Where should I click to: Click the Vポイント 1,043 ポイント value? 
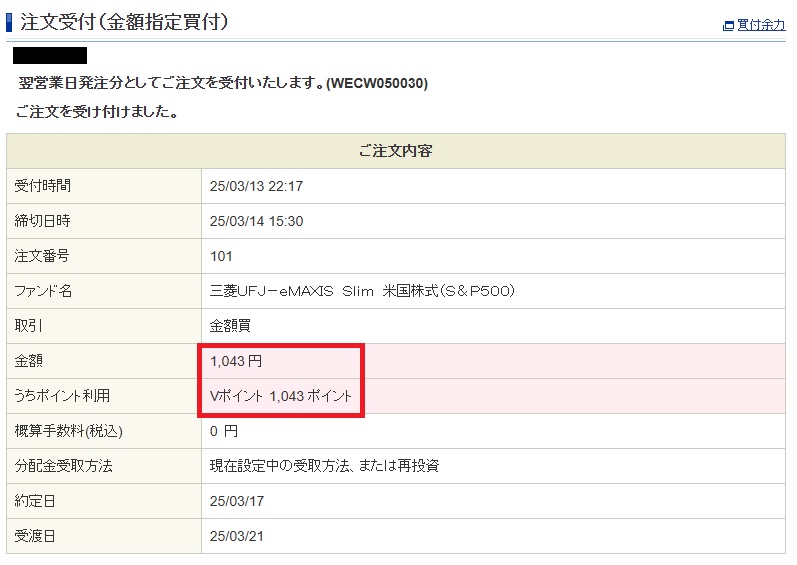pos(281,396)
